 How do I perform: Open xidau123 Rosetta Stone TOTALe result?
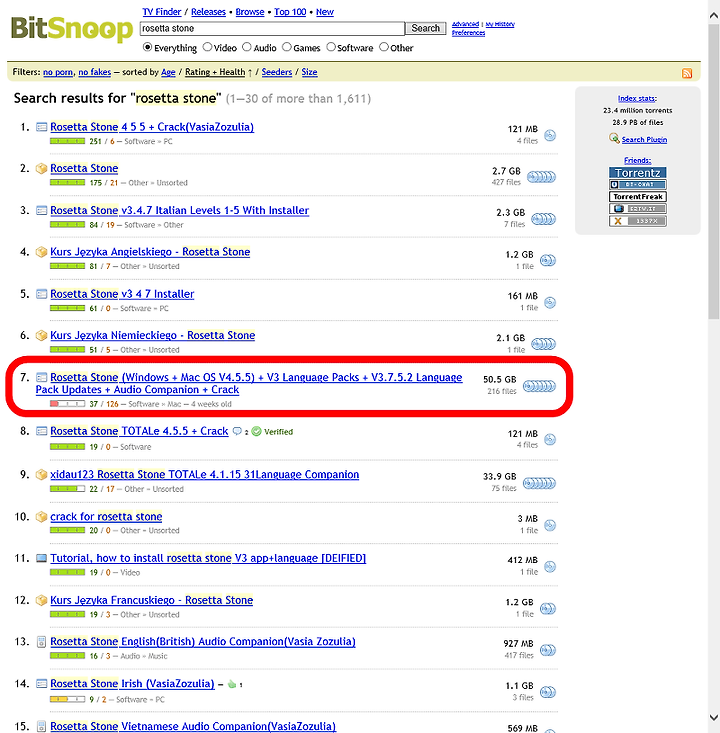tap(205, 474)
